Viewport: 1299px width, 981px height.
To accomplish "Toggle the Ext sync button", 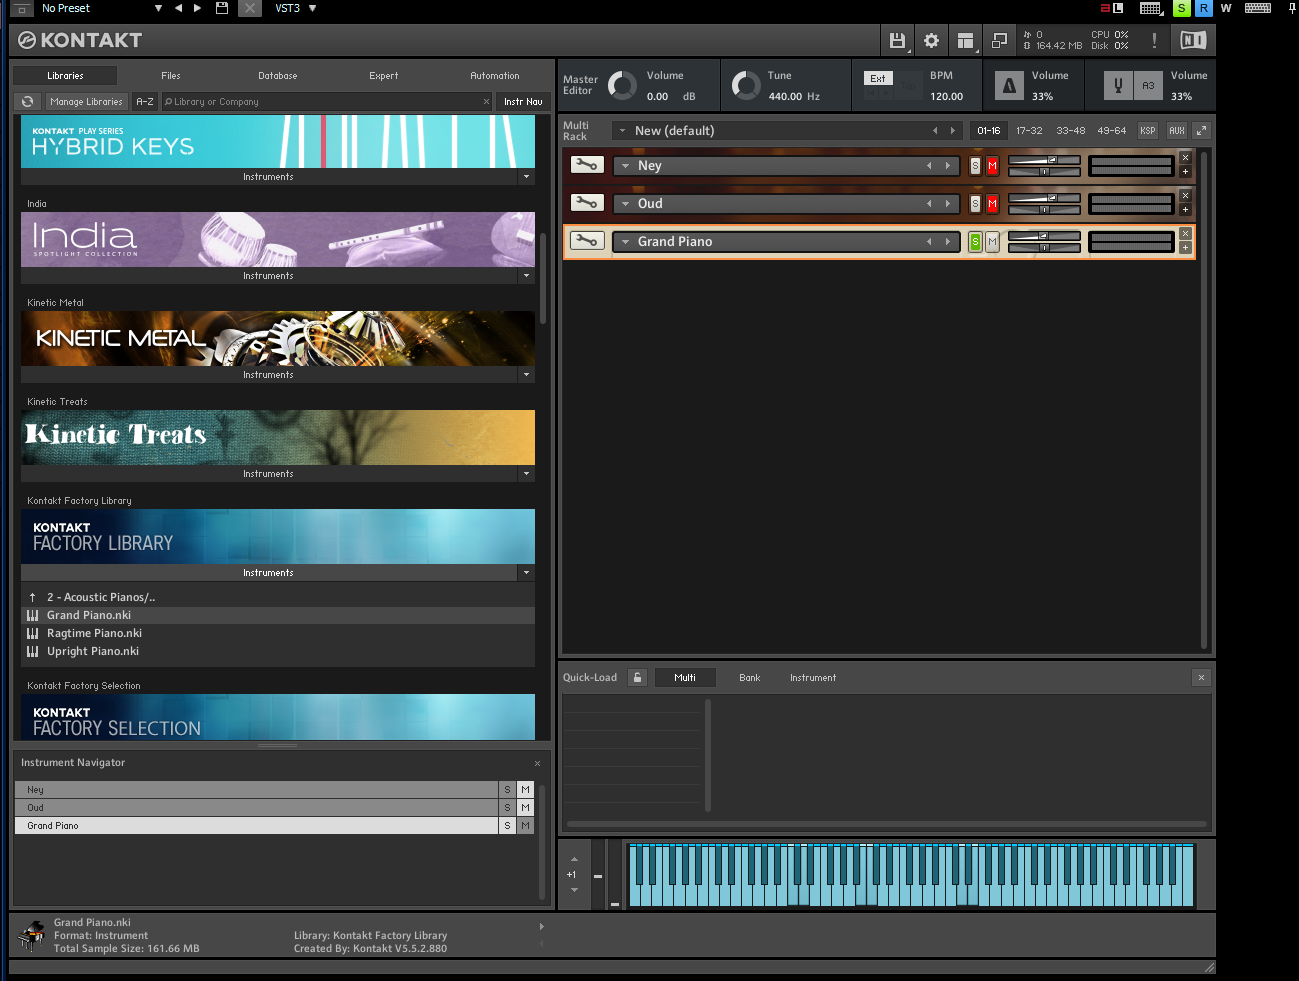I will 877,79.
